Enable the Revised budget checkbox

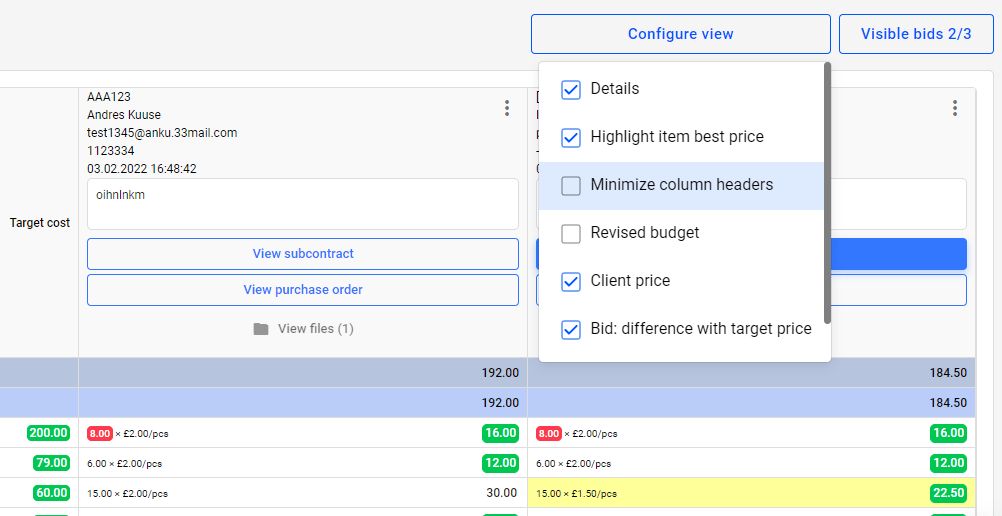[571, 233]
